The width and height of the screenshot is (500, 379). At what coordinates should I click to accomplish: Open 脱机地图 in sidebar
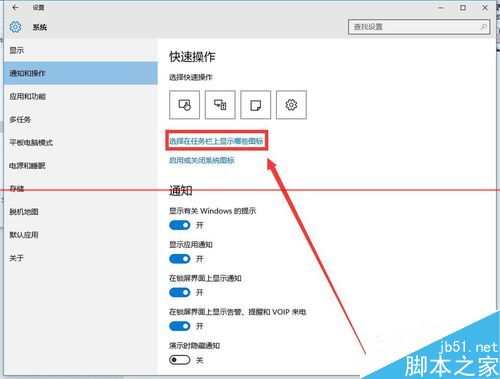tap(81, 212)
